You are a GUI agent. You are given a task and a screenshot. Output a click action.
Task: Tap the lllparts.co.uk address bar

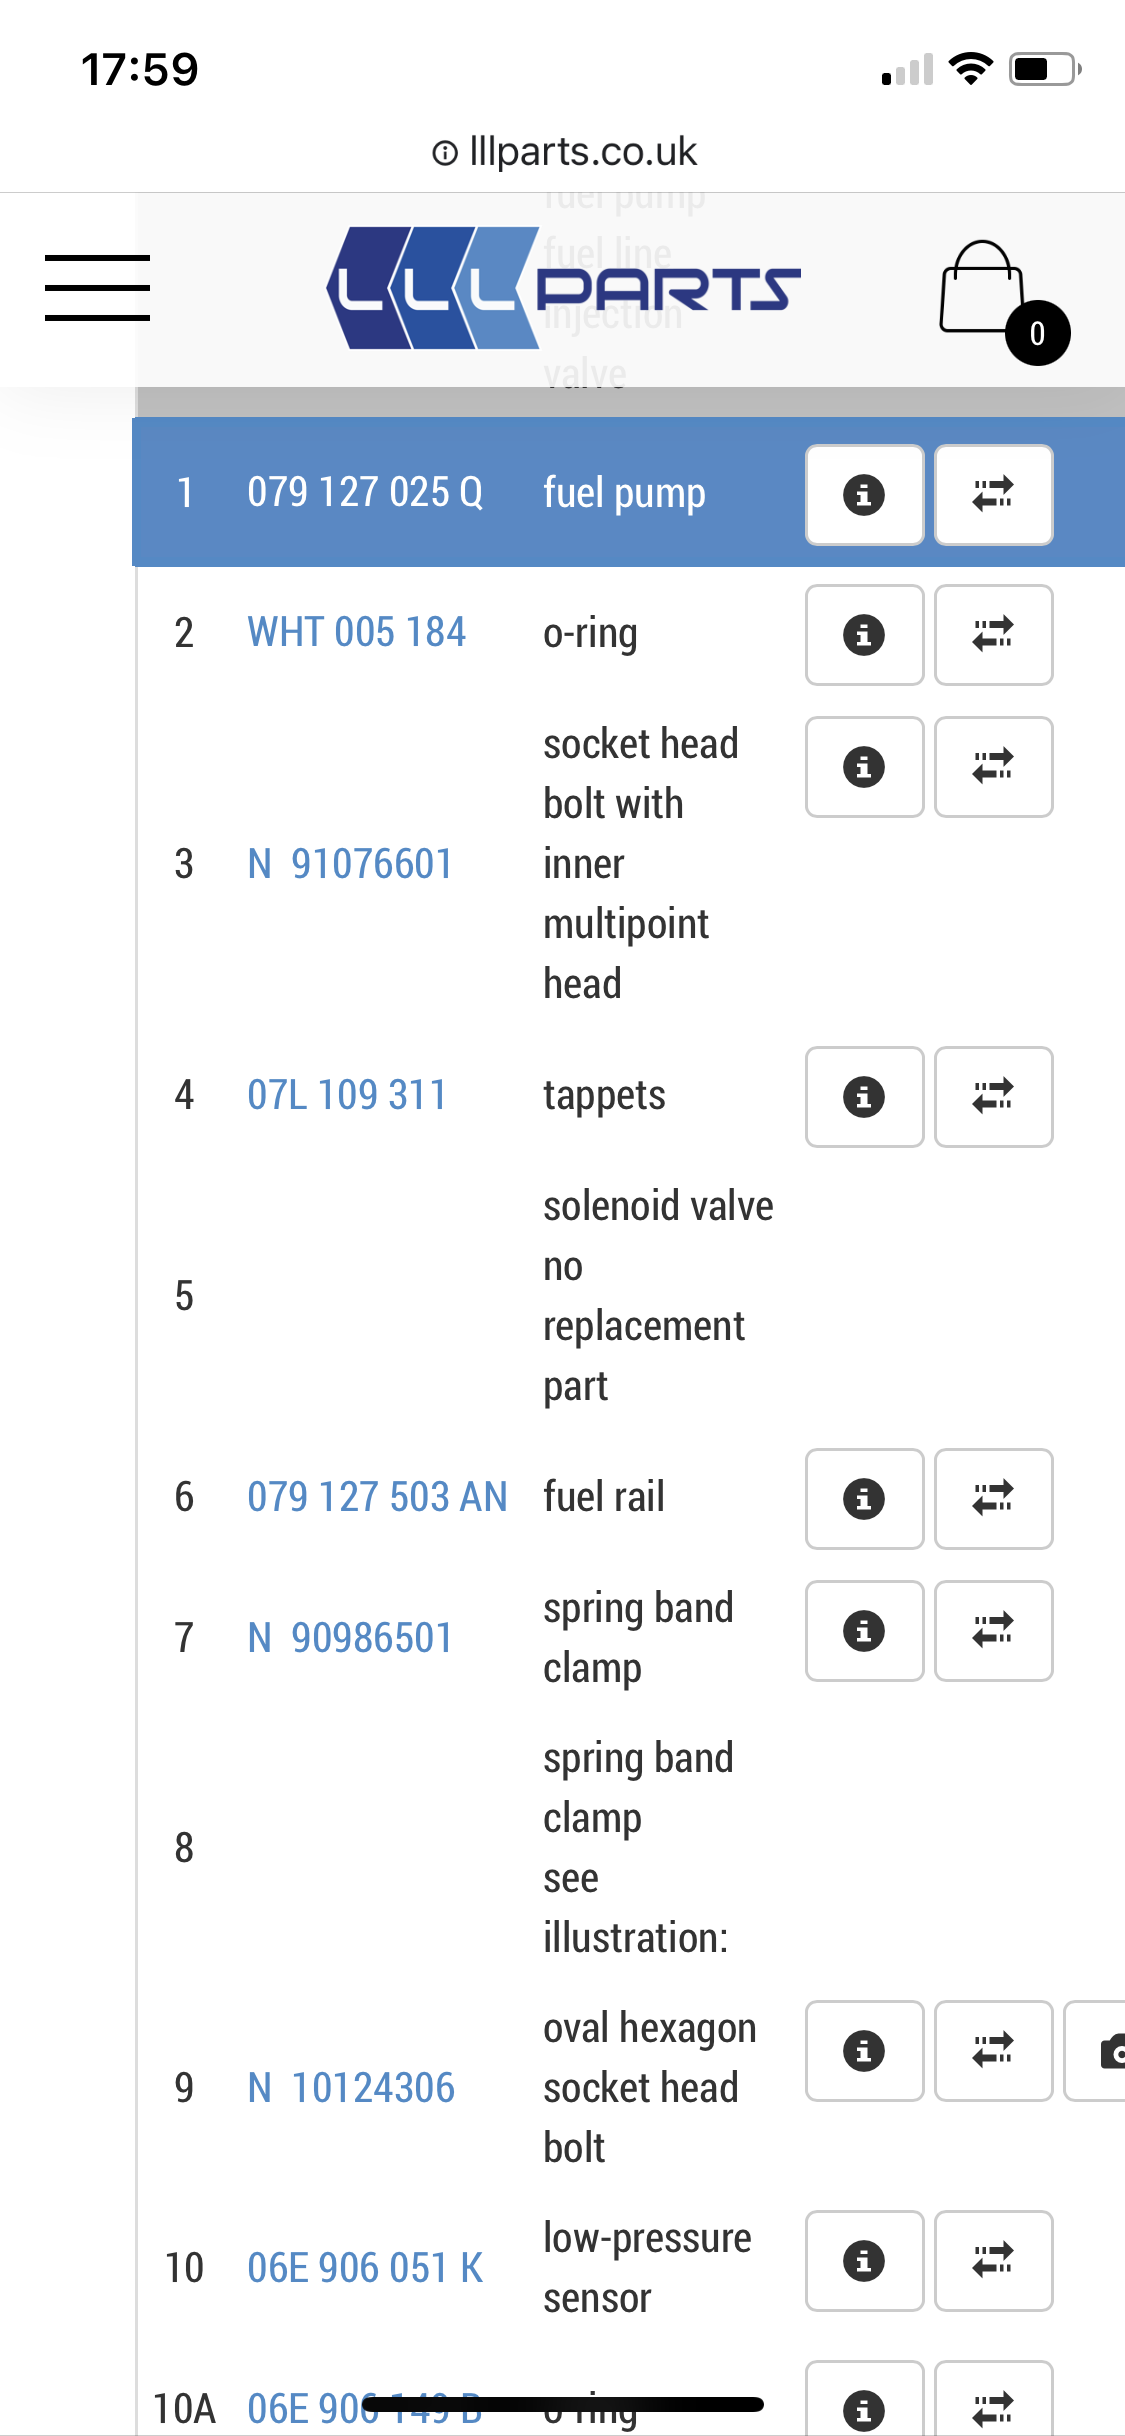[x=563, y=152]
